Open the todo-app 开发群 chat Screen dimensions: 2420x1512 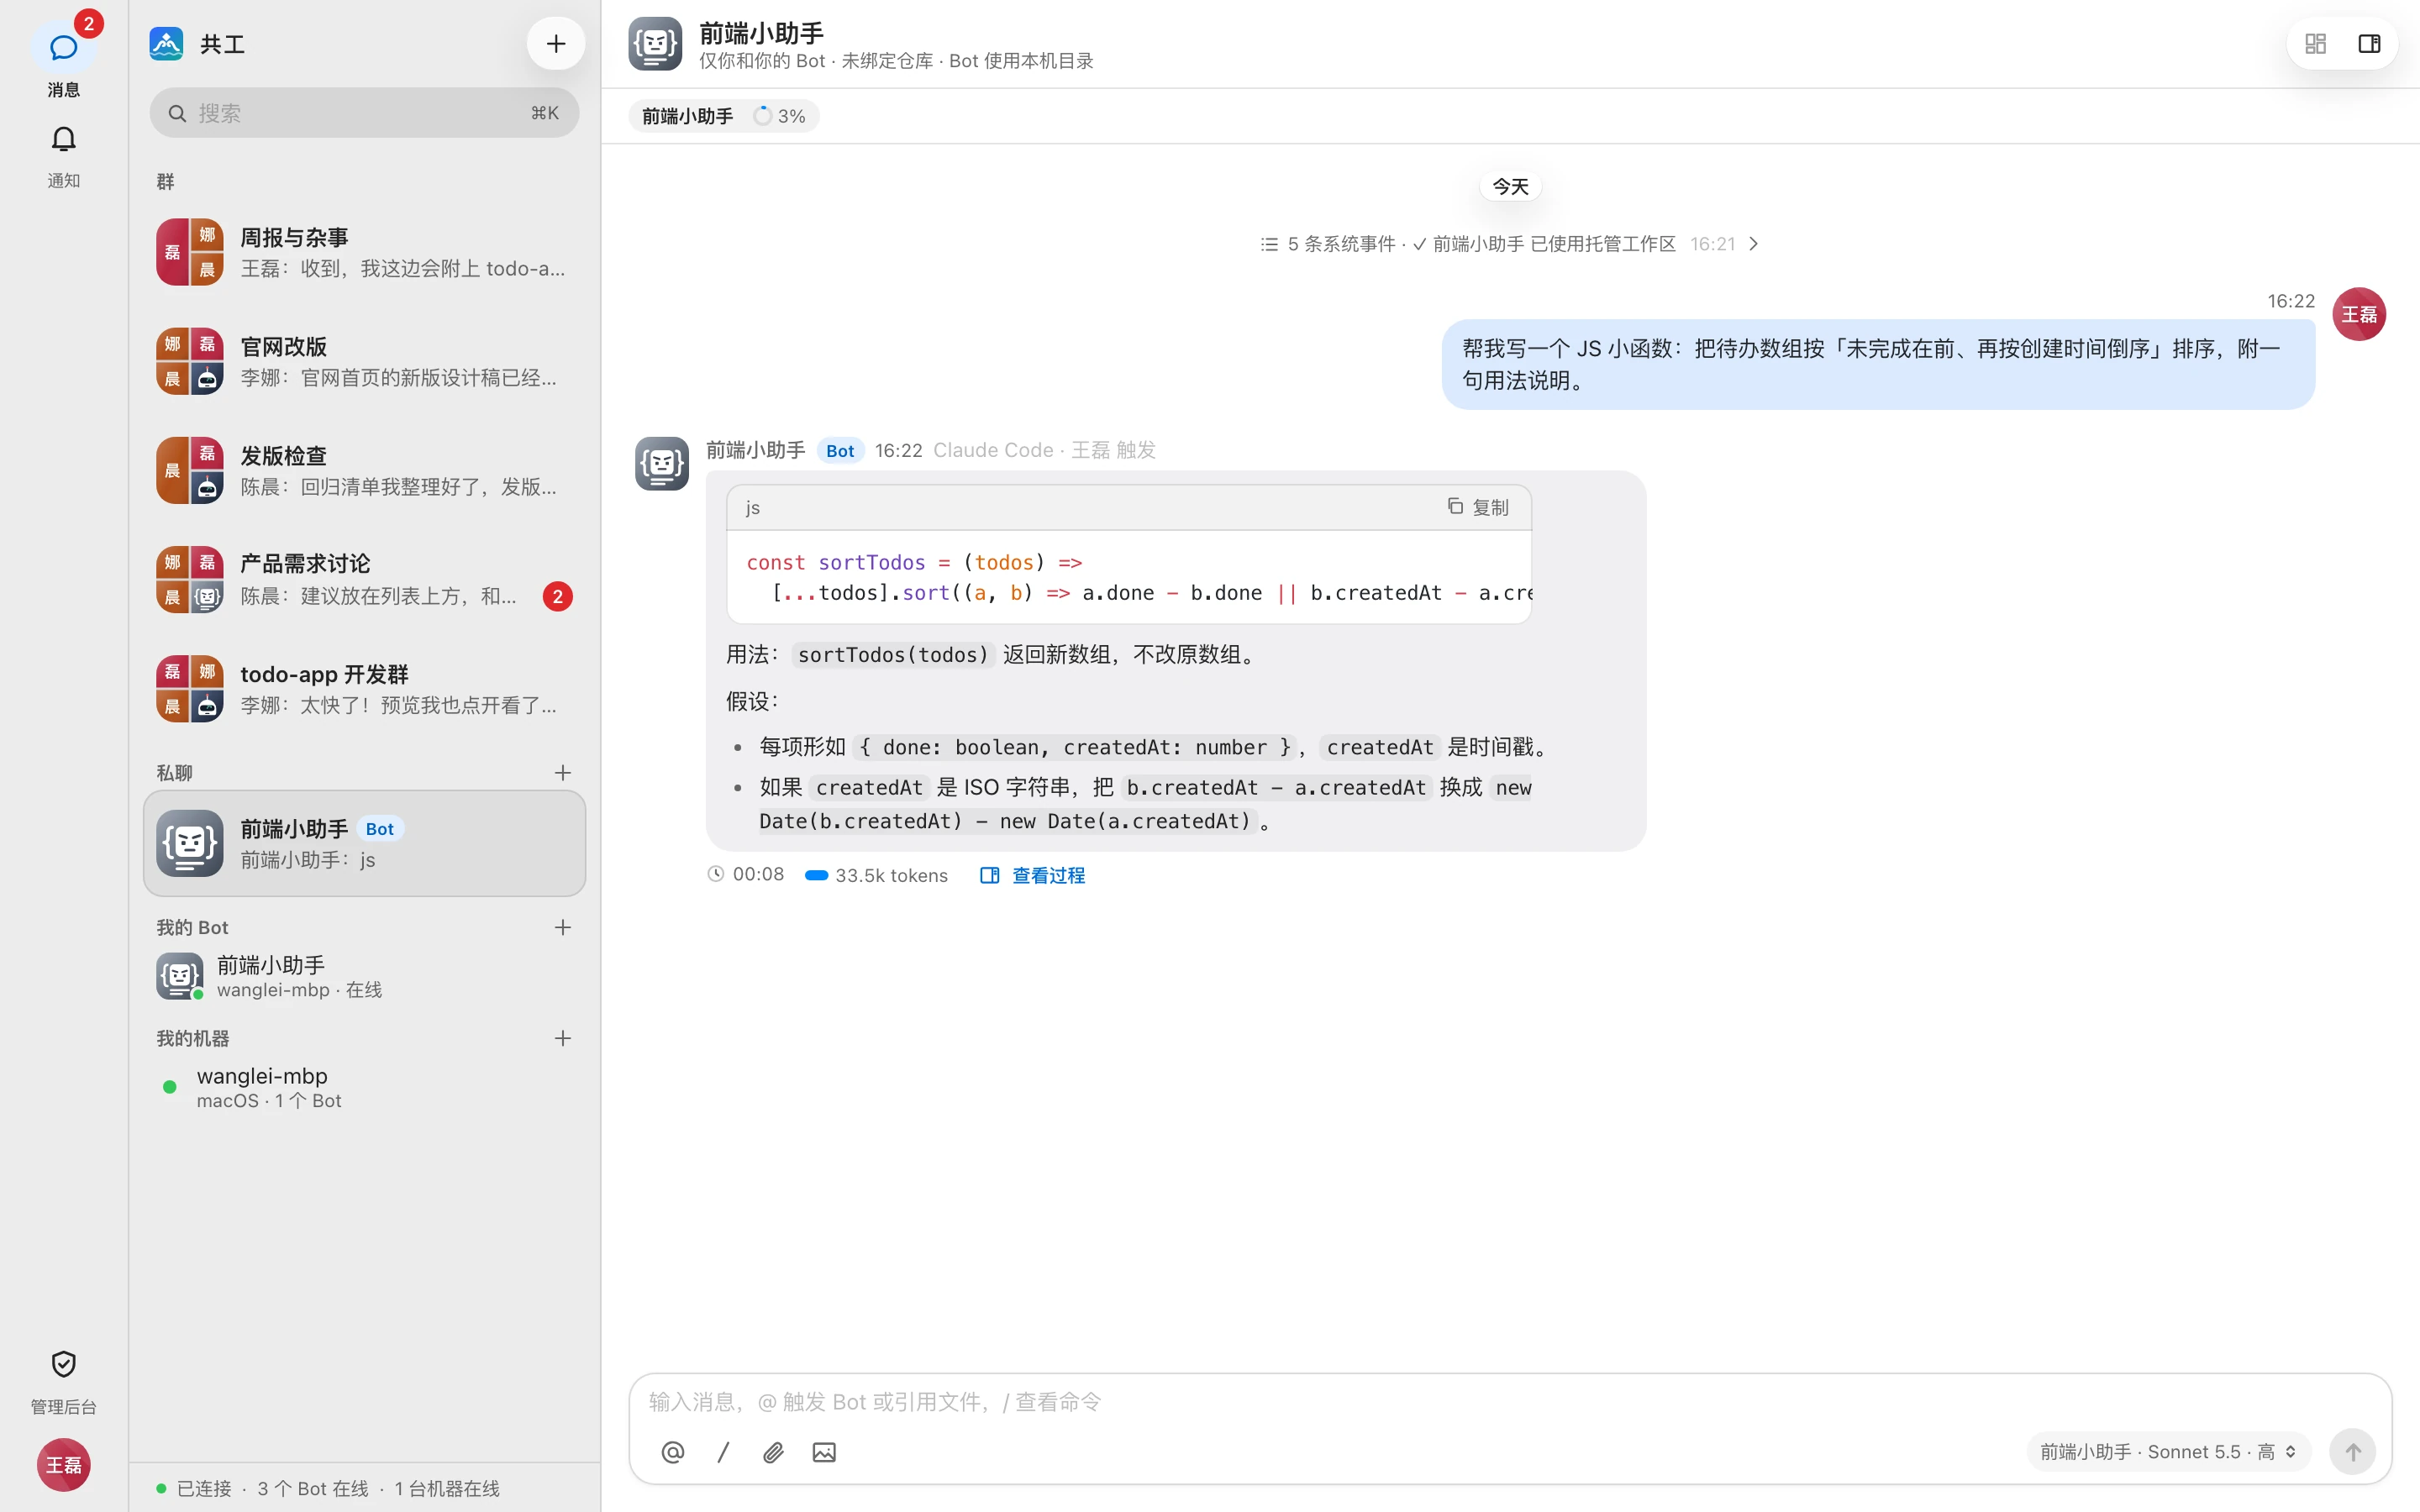coord(364,688)
